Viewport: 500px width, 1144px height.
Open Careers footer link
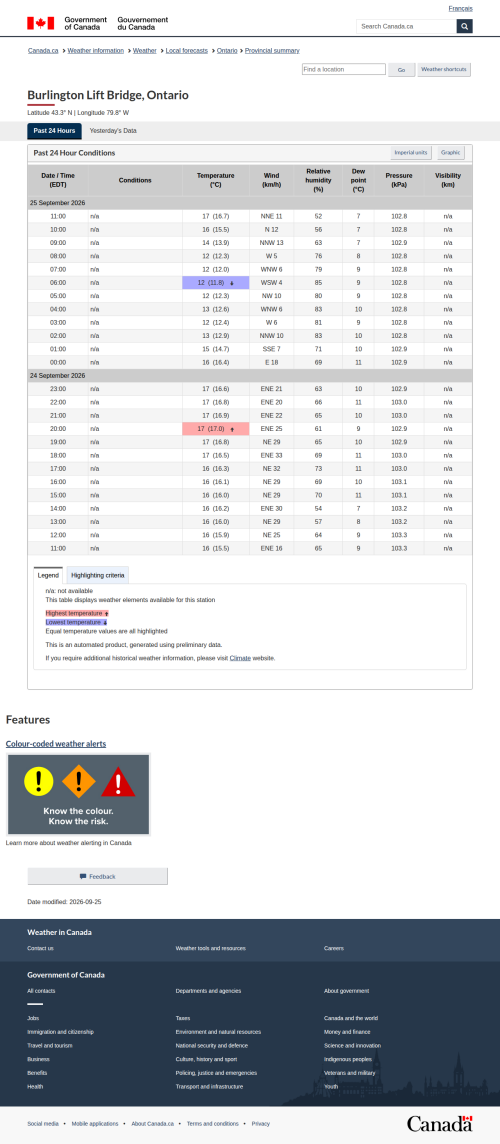pyautogui.click(x=334, y=948)
